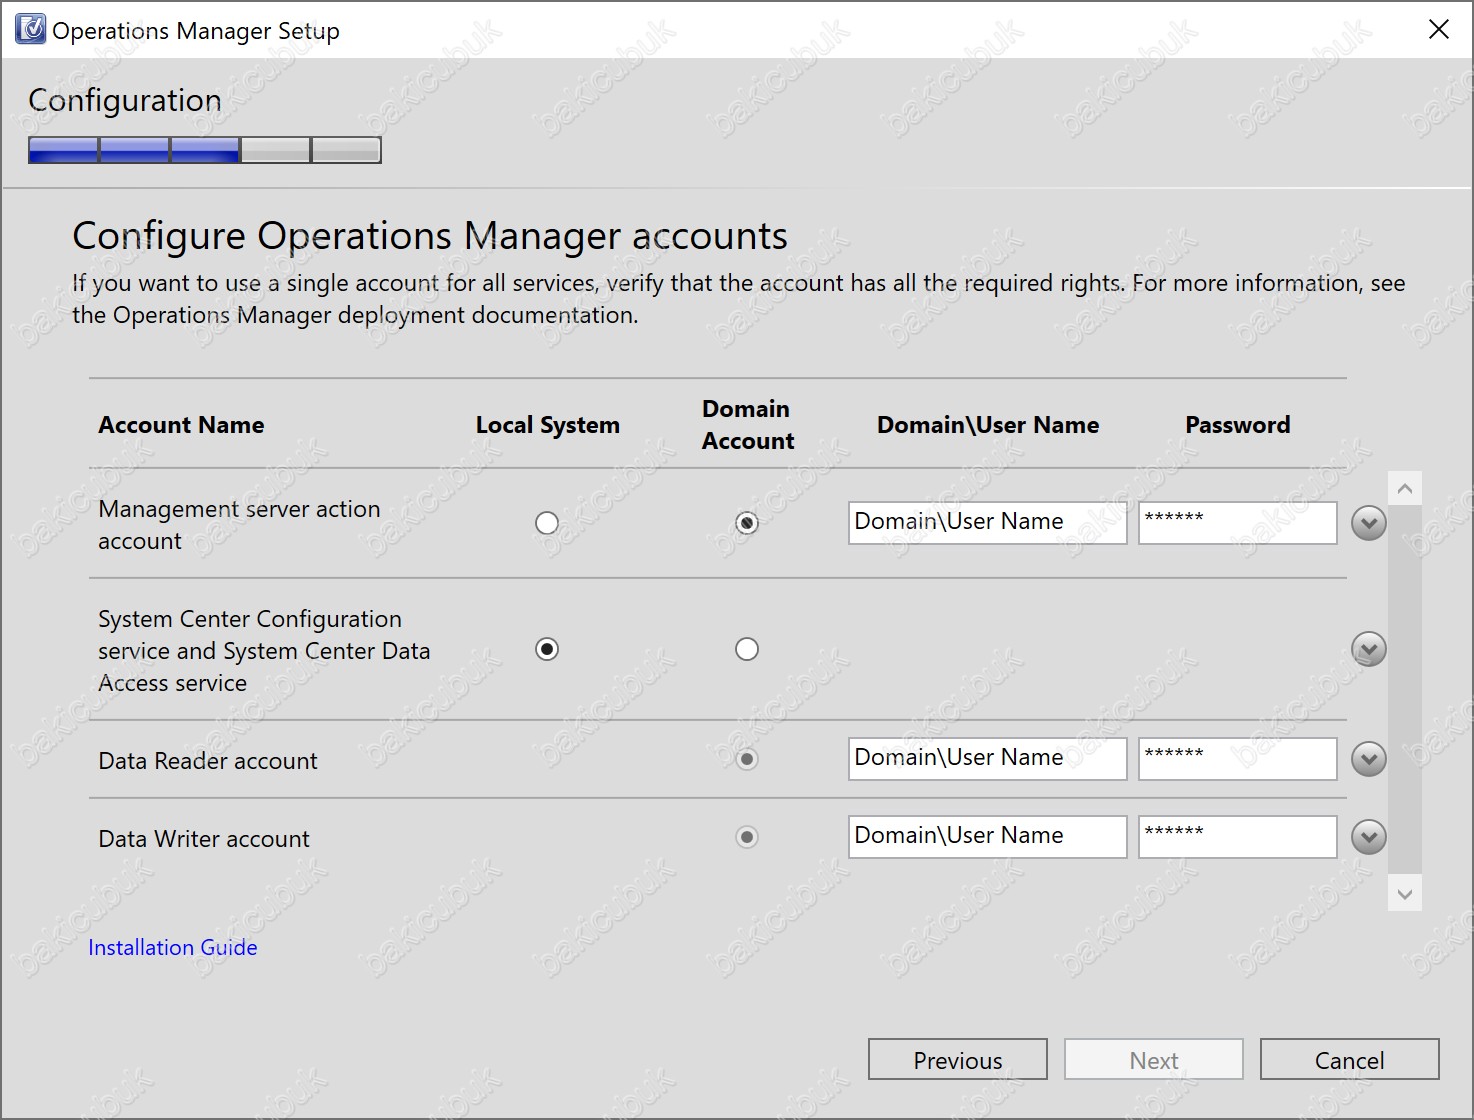Close the Operations Manager Setup window

pyautogui.click(x=1439, y=29)
